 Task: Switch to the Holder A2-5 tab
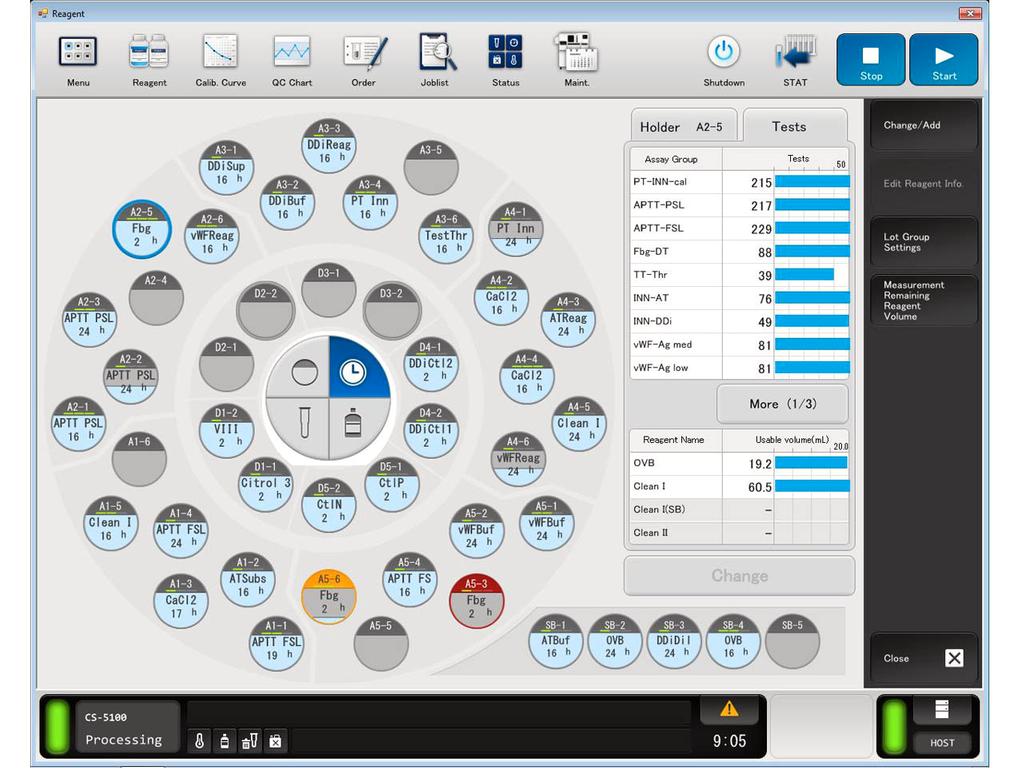[683, 126]
